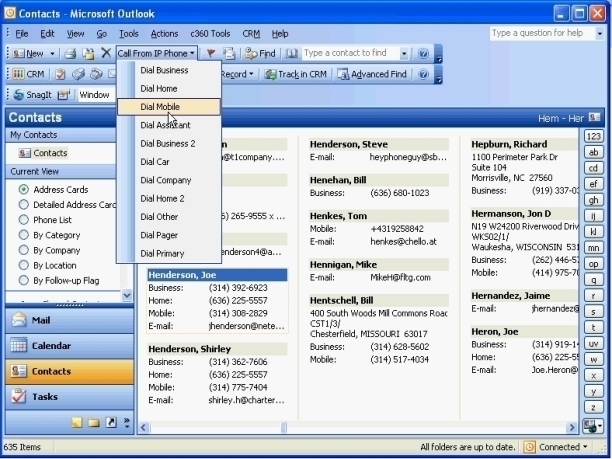
Task: Expand navigation pane Configure buttons chevron
Action: point(127,422)
